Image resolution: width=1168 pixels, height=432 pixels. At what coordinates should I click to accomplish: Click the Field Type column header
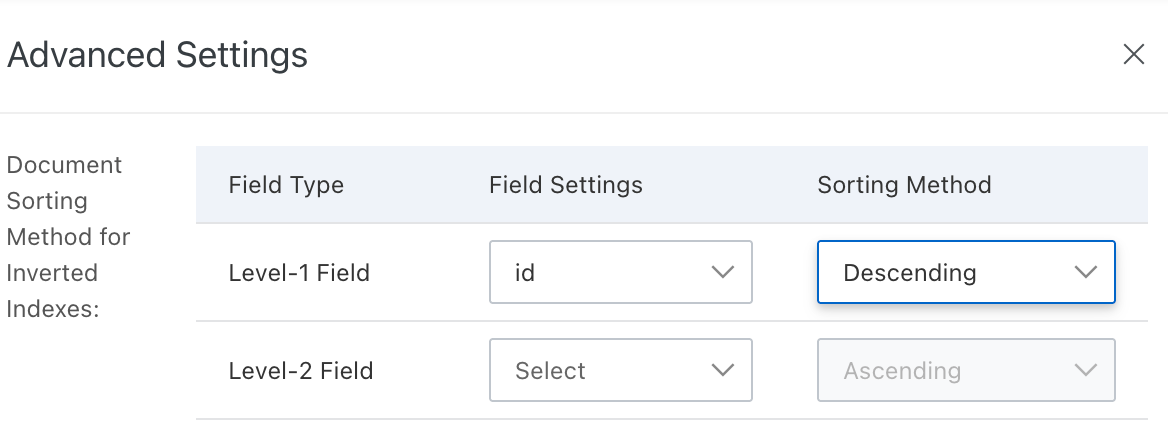(x=286, y=185)
